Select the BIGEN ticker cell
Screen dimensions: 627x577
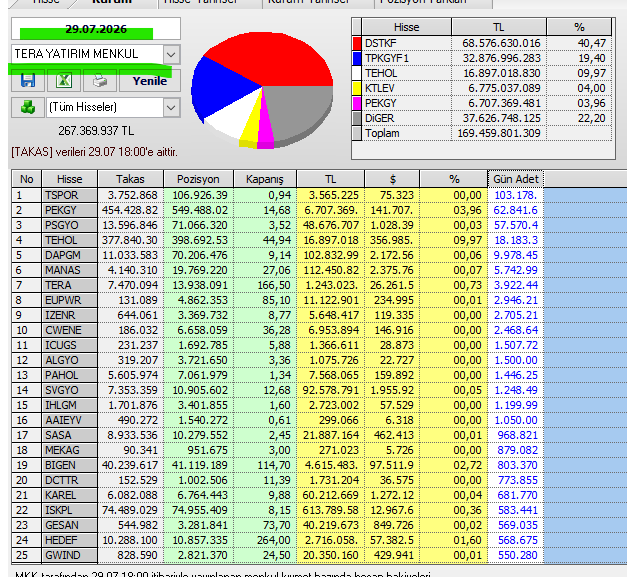click(x=70, y=465)
